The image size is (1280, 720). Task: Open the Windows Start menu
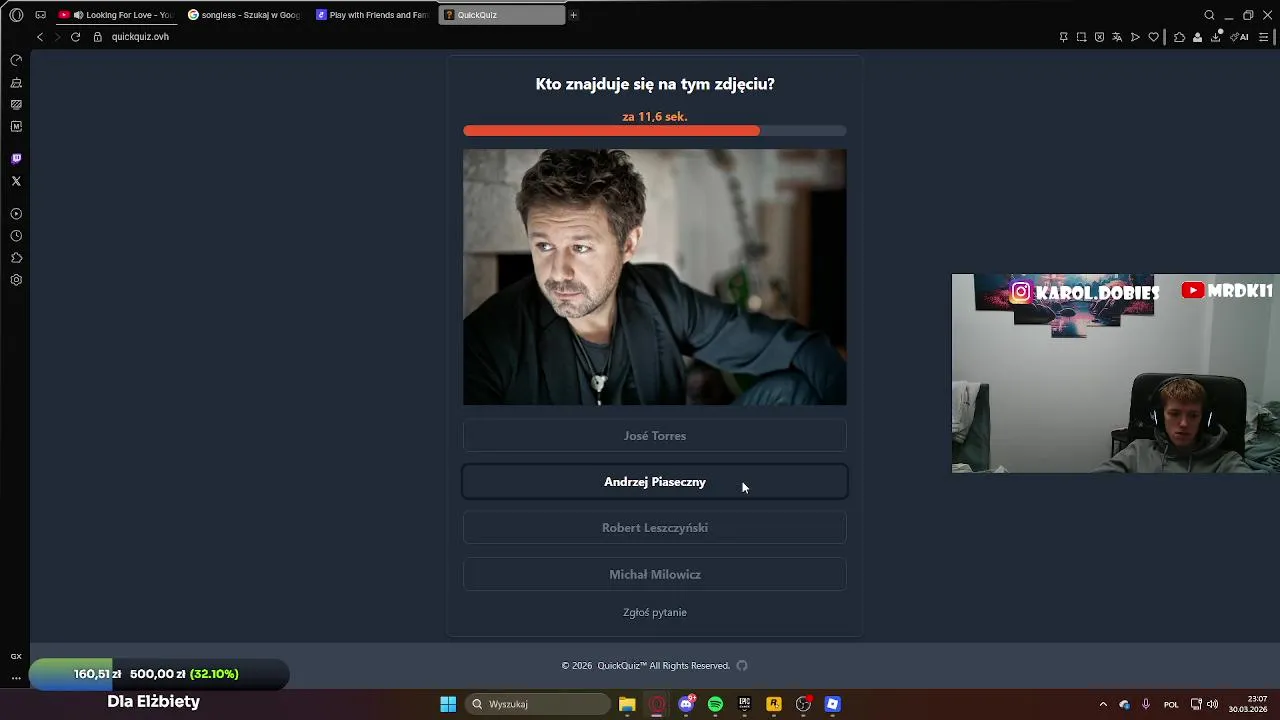tap(448, 704)
